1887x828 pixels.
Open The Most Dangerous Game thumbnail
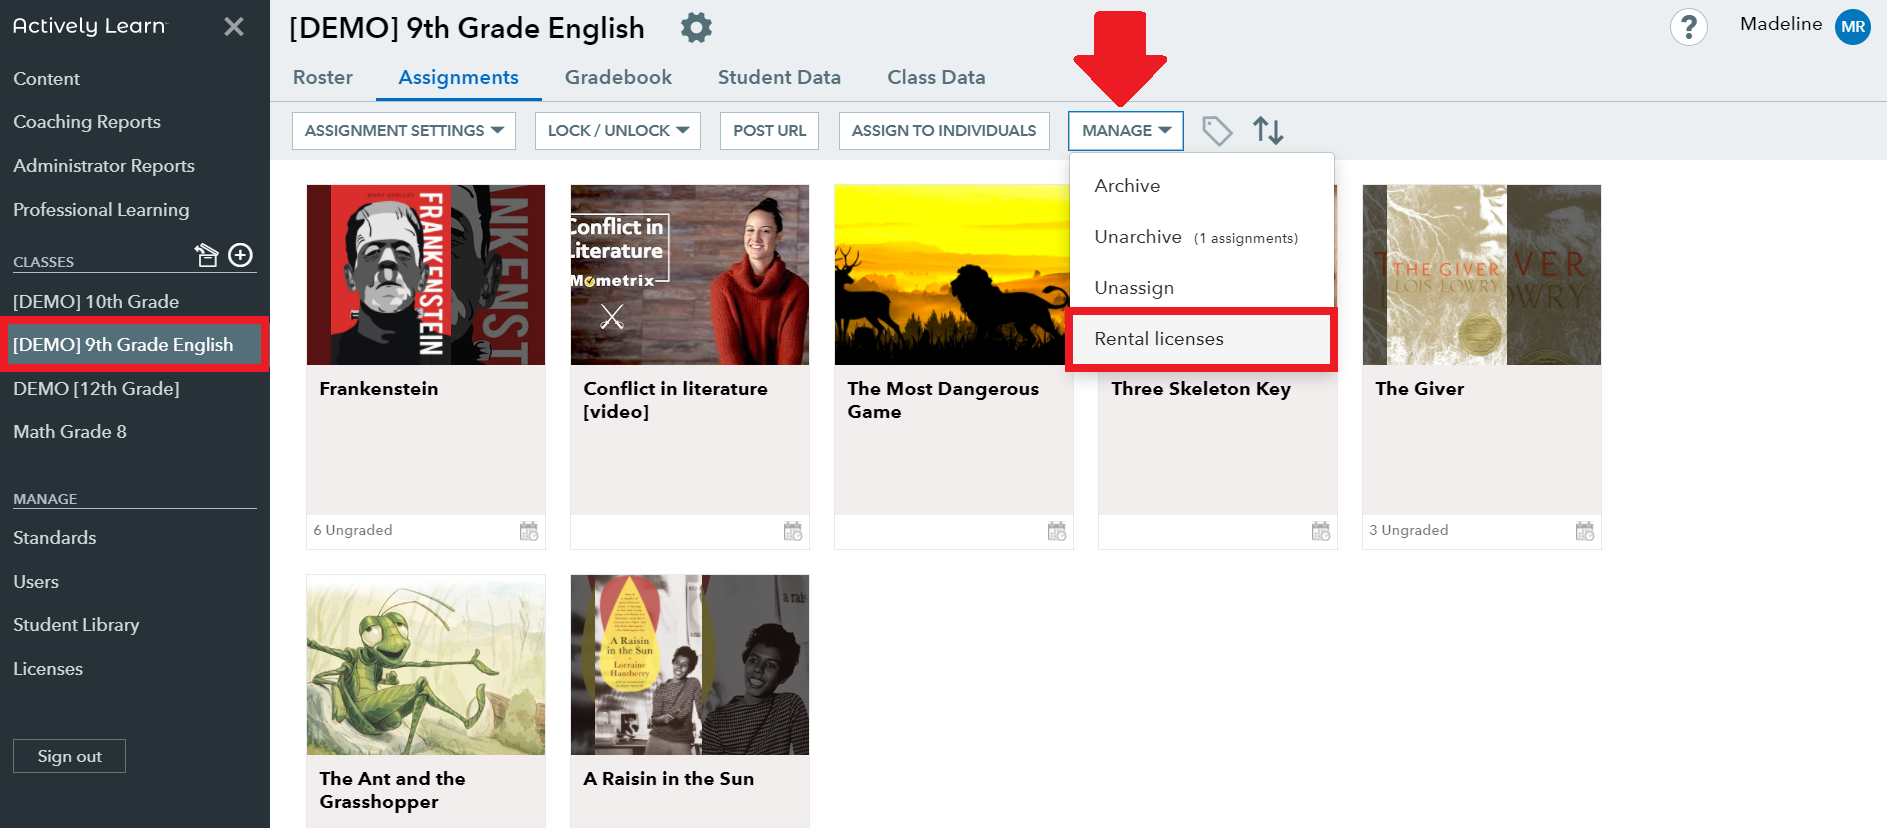tap(952, 275)
